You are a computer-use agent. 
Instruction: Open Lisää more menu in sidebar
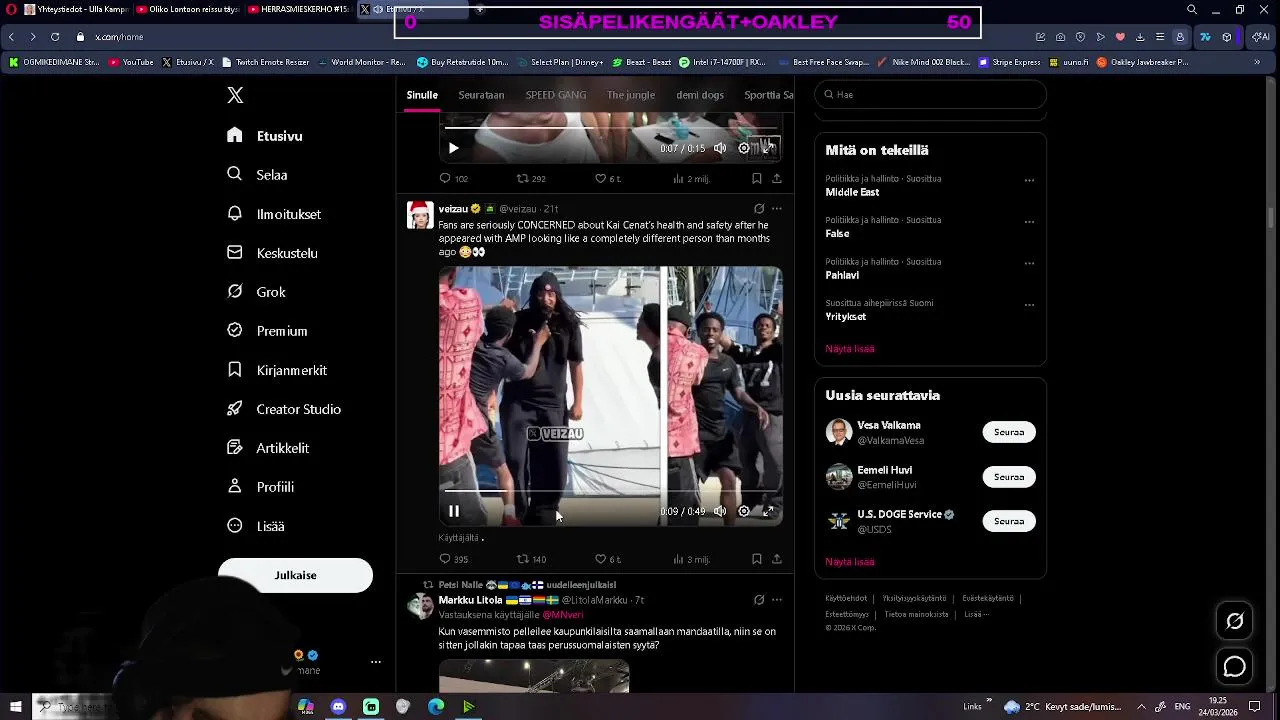[x=256, y=526]
